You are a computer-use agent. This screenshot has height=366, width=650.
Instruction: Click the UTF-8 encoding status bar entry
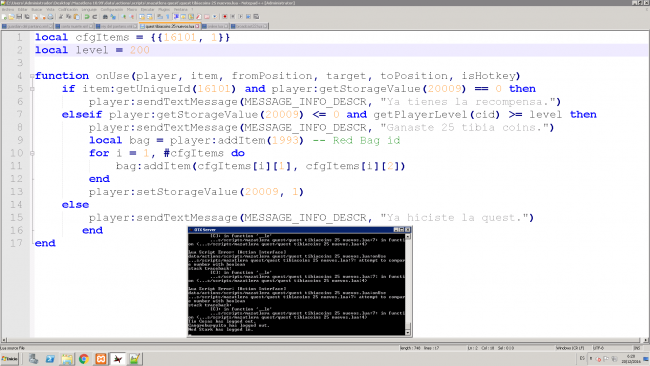pyautogui.click(x=598, y=348)
